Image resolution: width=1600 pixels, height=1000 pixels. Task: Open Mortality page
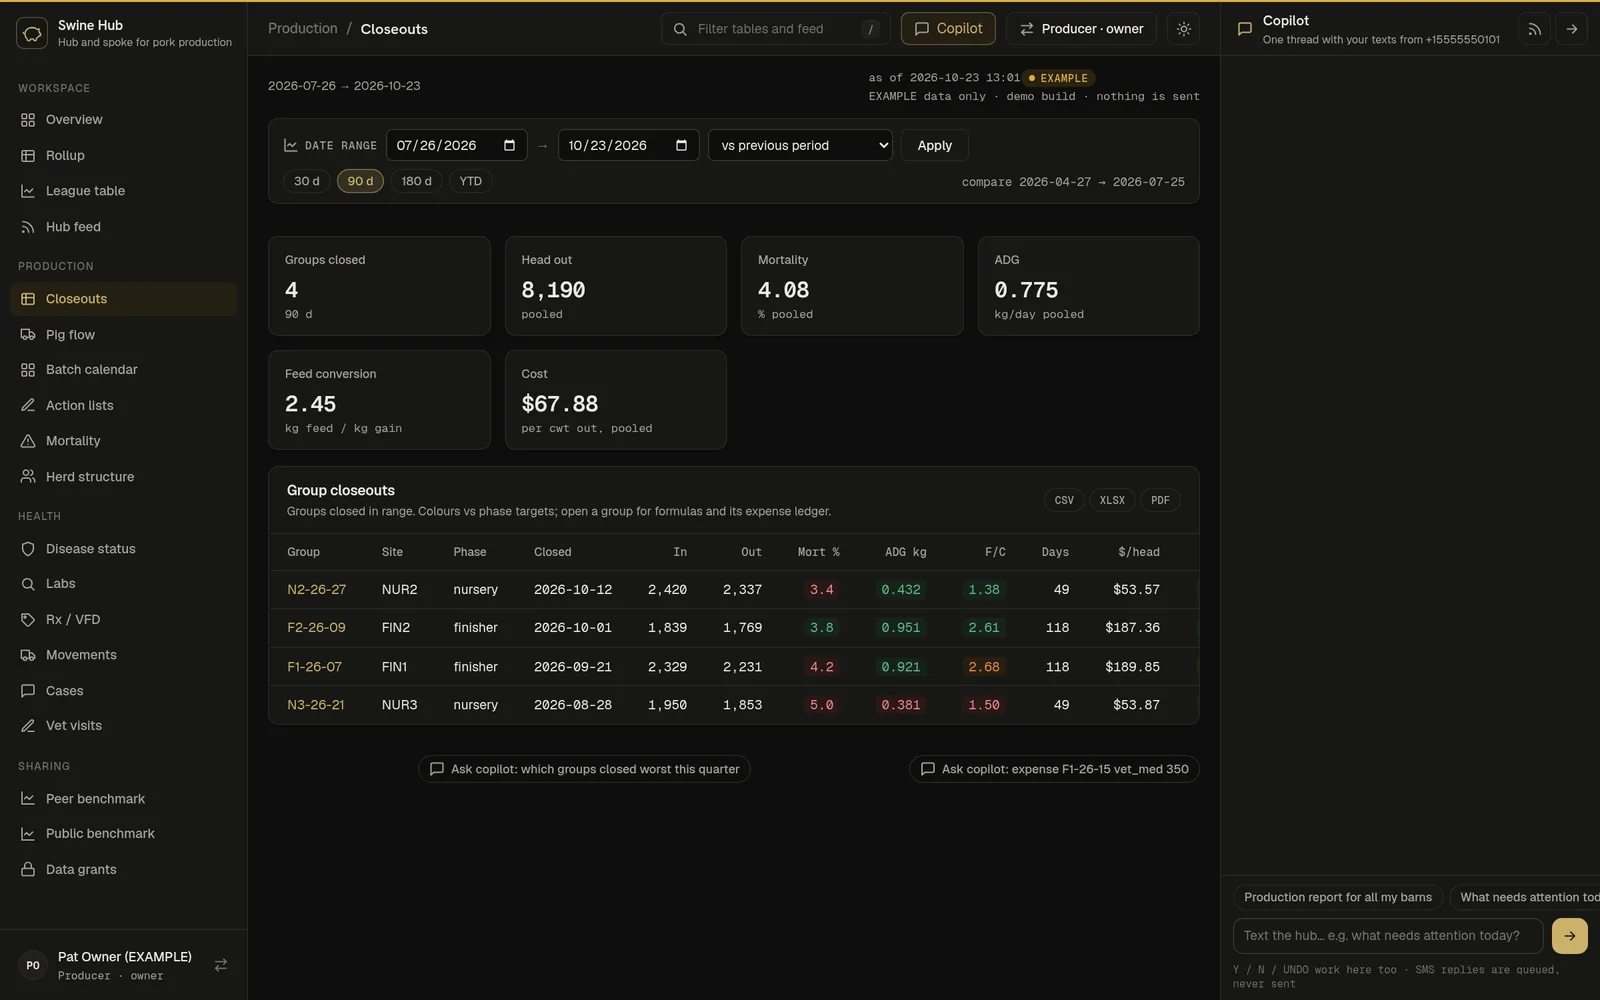click(124, 441)
